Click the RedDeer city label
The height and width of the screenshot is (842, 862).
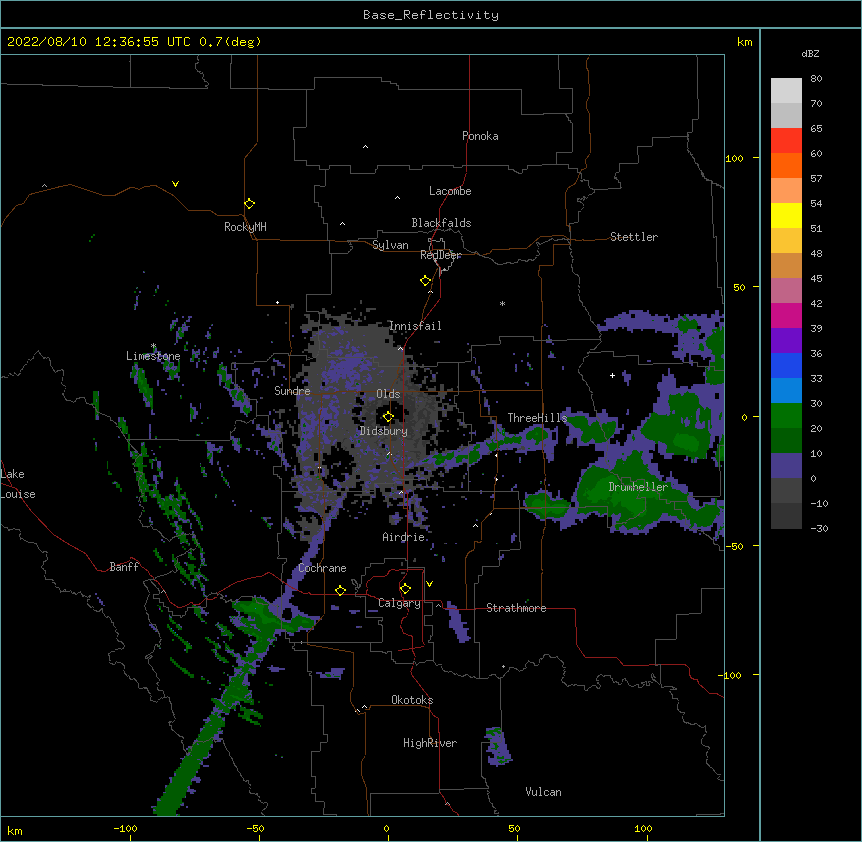tap(440, 255)
